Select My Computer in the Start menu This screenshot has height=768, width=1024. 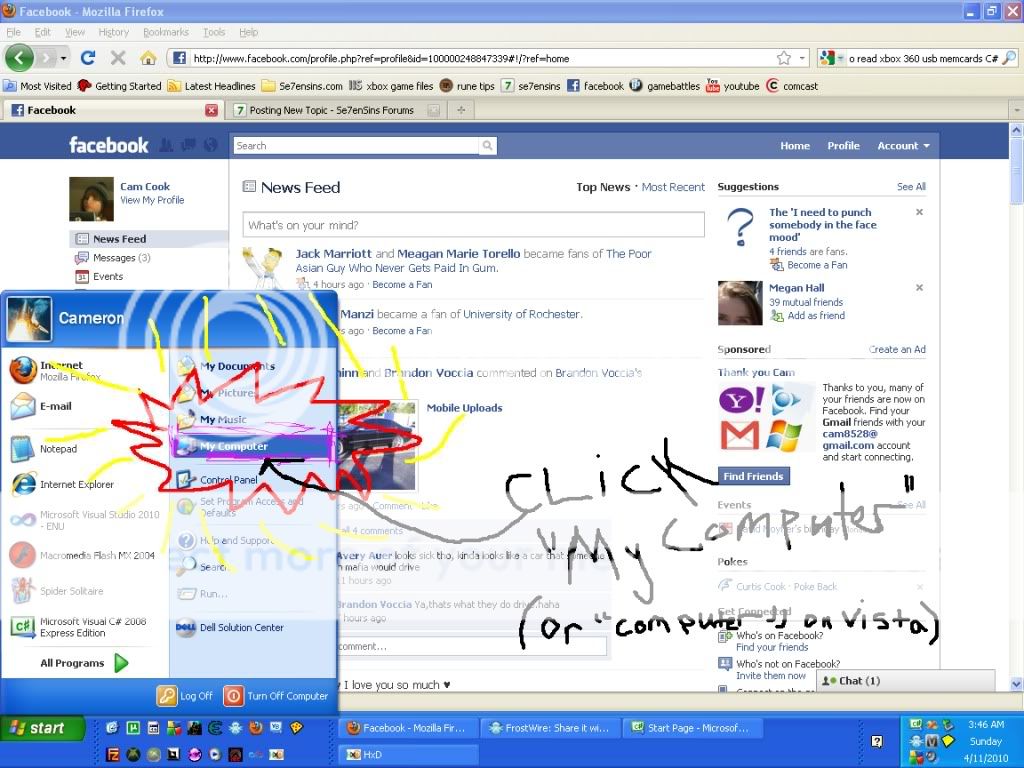[234, 446]
